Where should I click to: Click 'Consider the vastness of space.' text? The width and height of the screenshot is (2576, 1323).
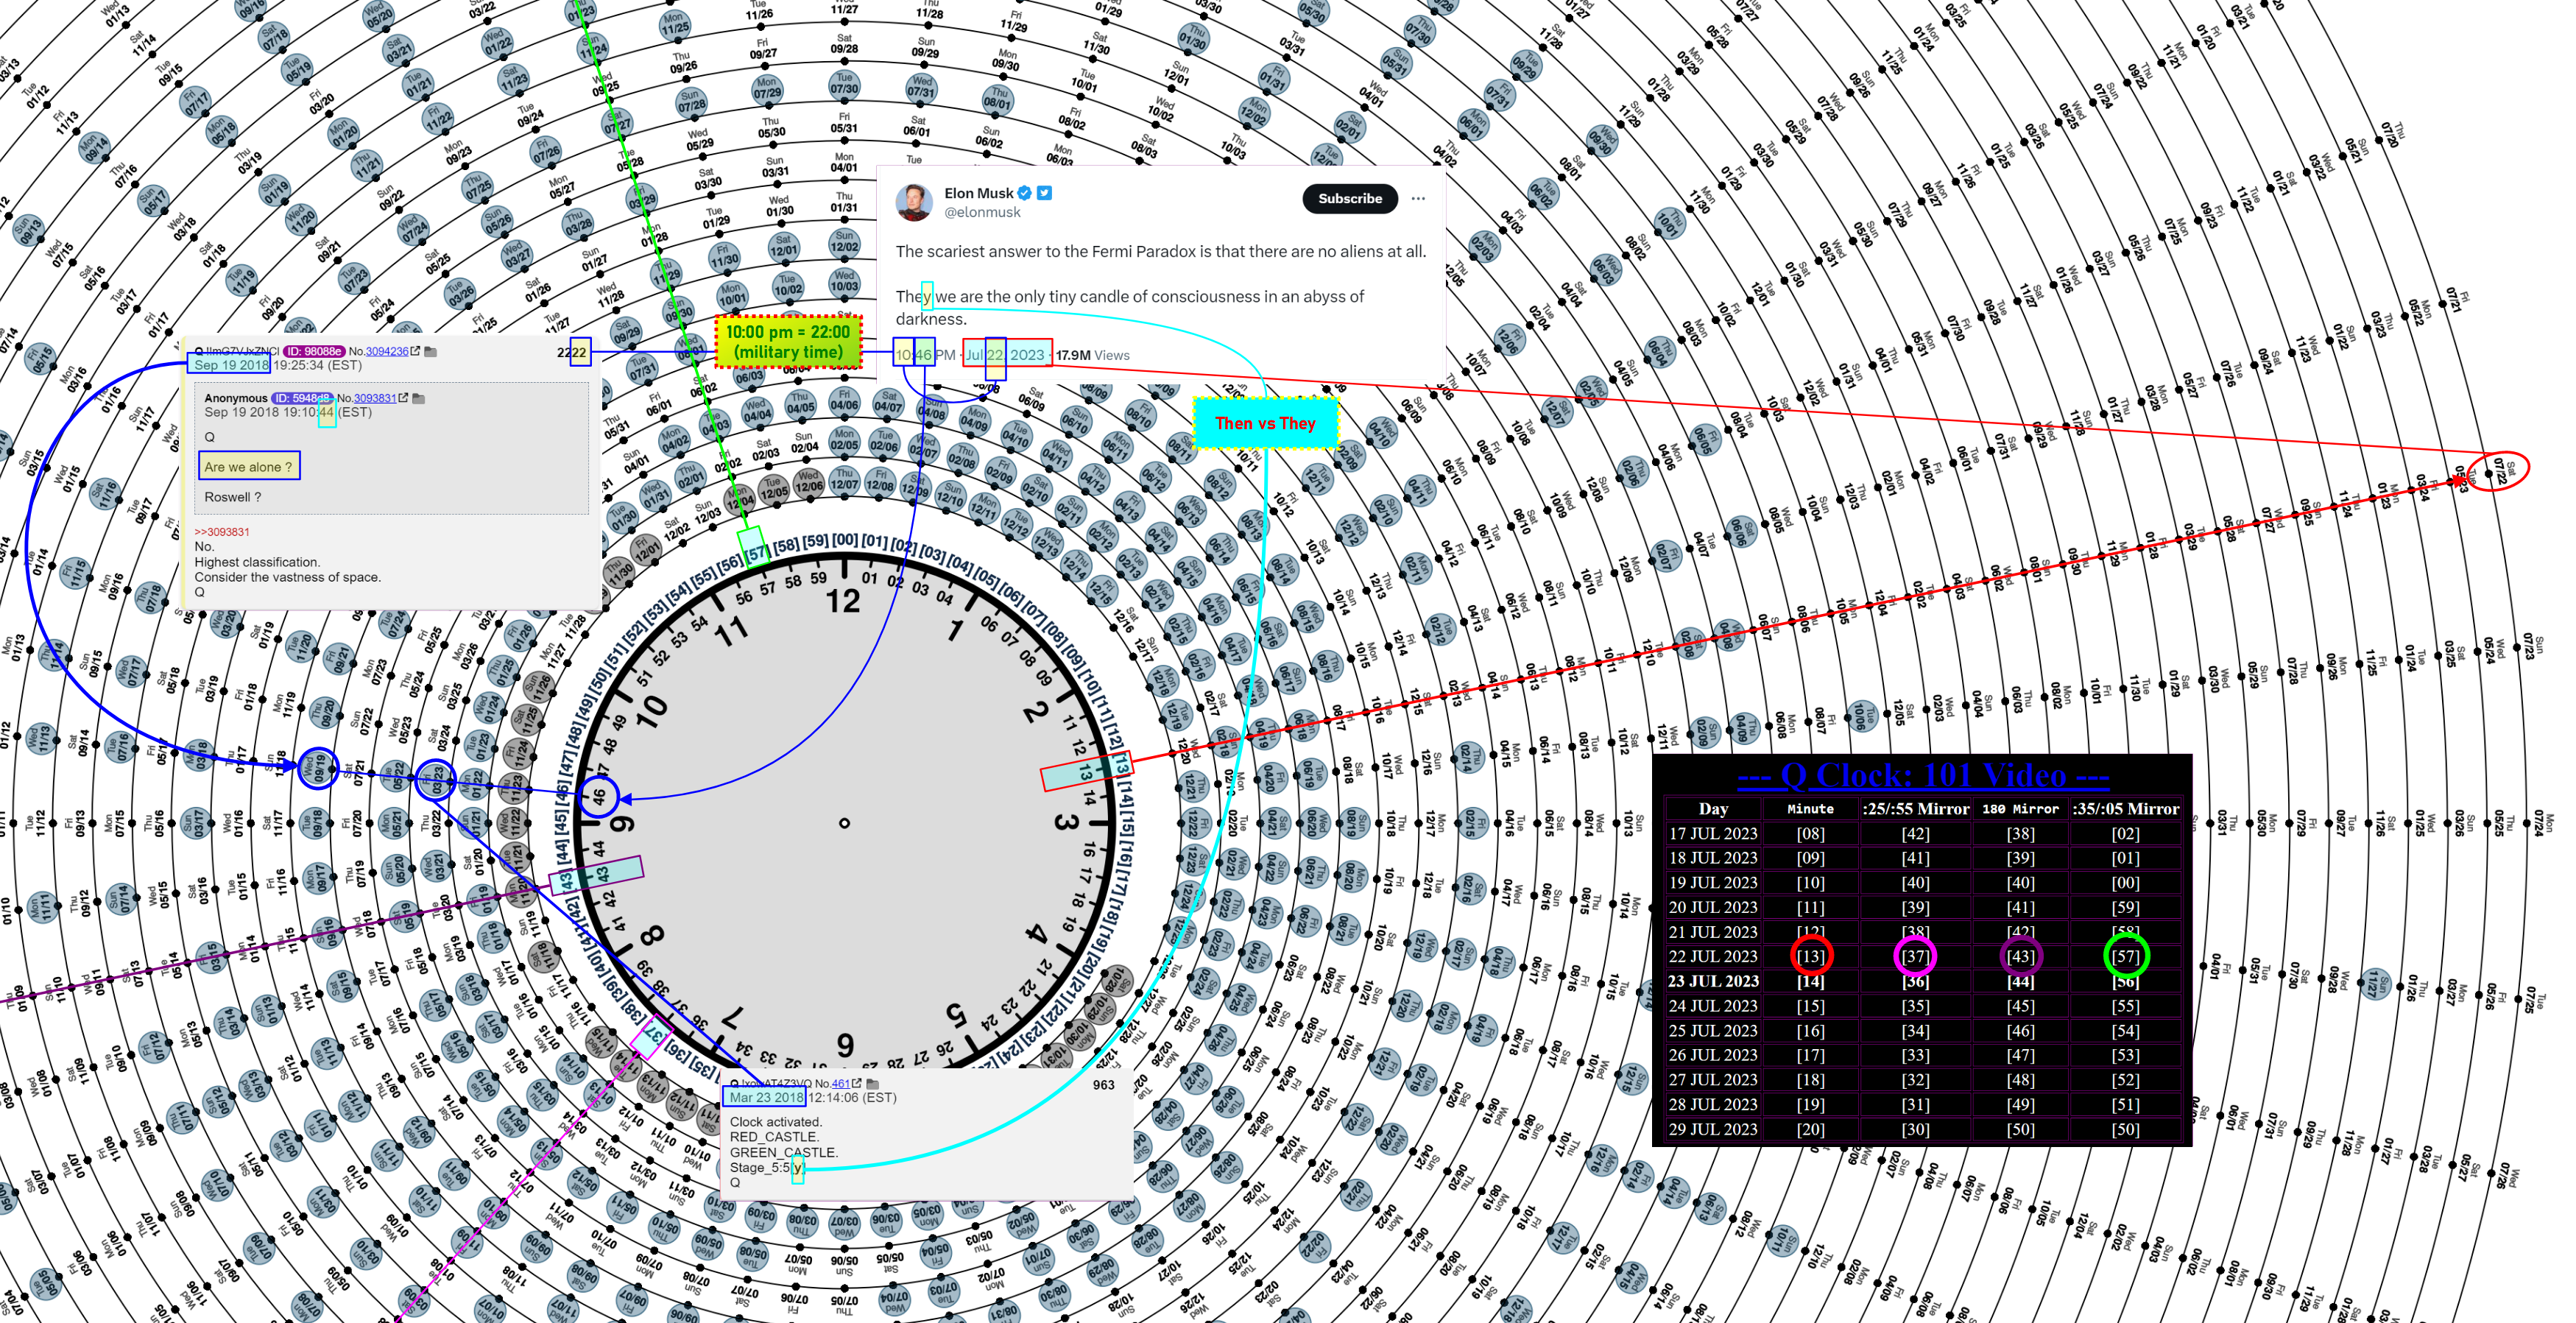(x=287, y=577)
